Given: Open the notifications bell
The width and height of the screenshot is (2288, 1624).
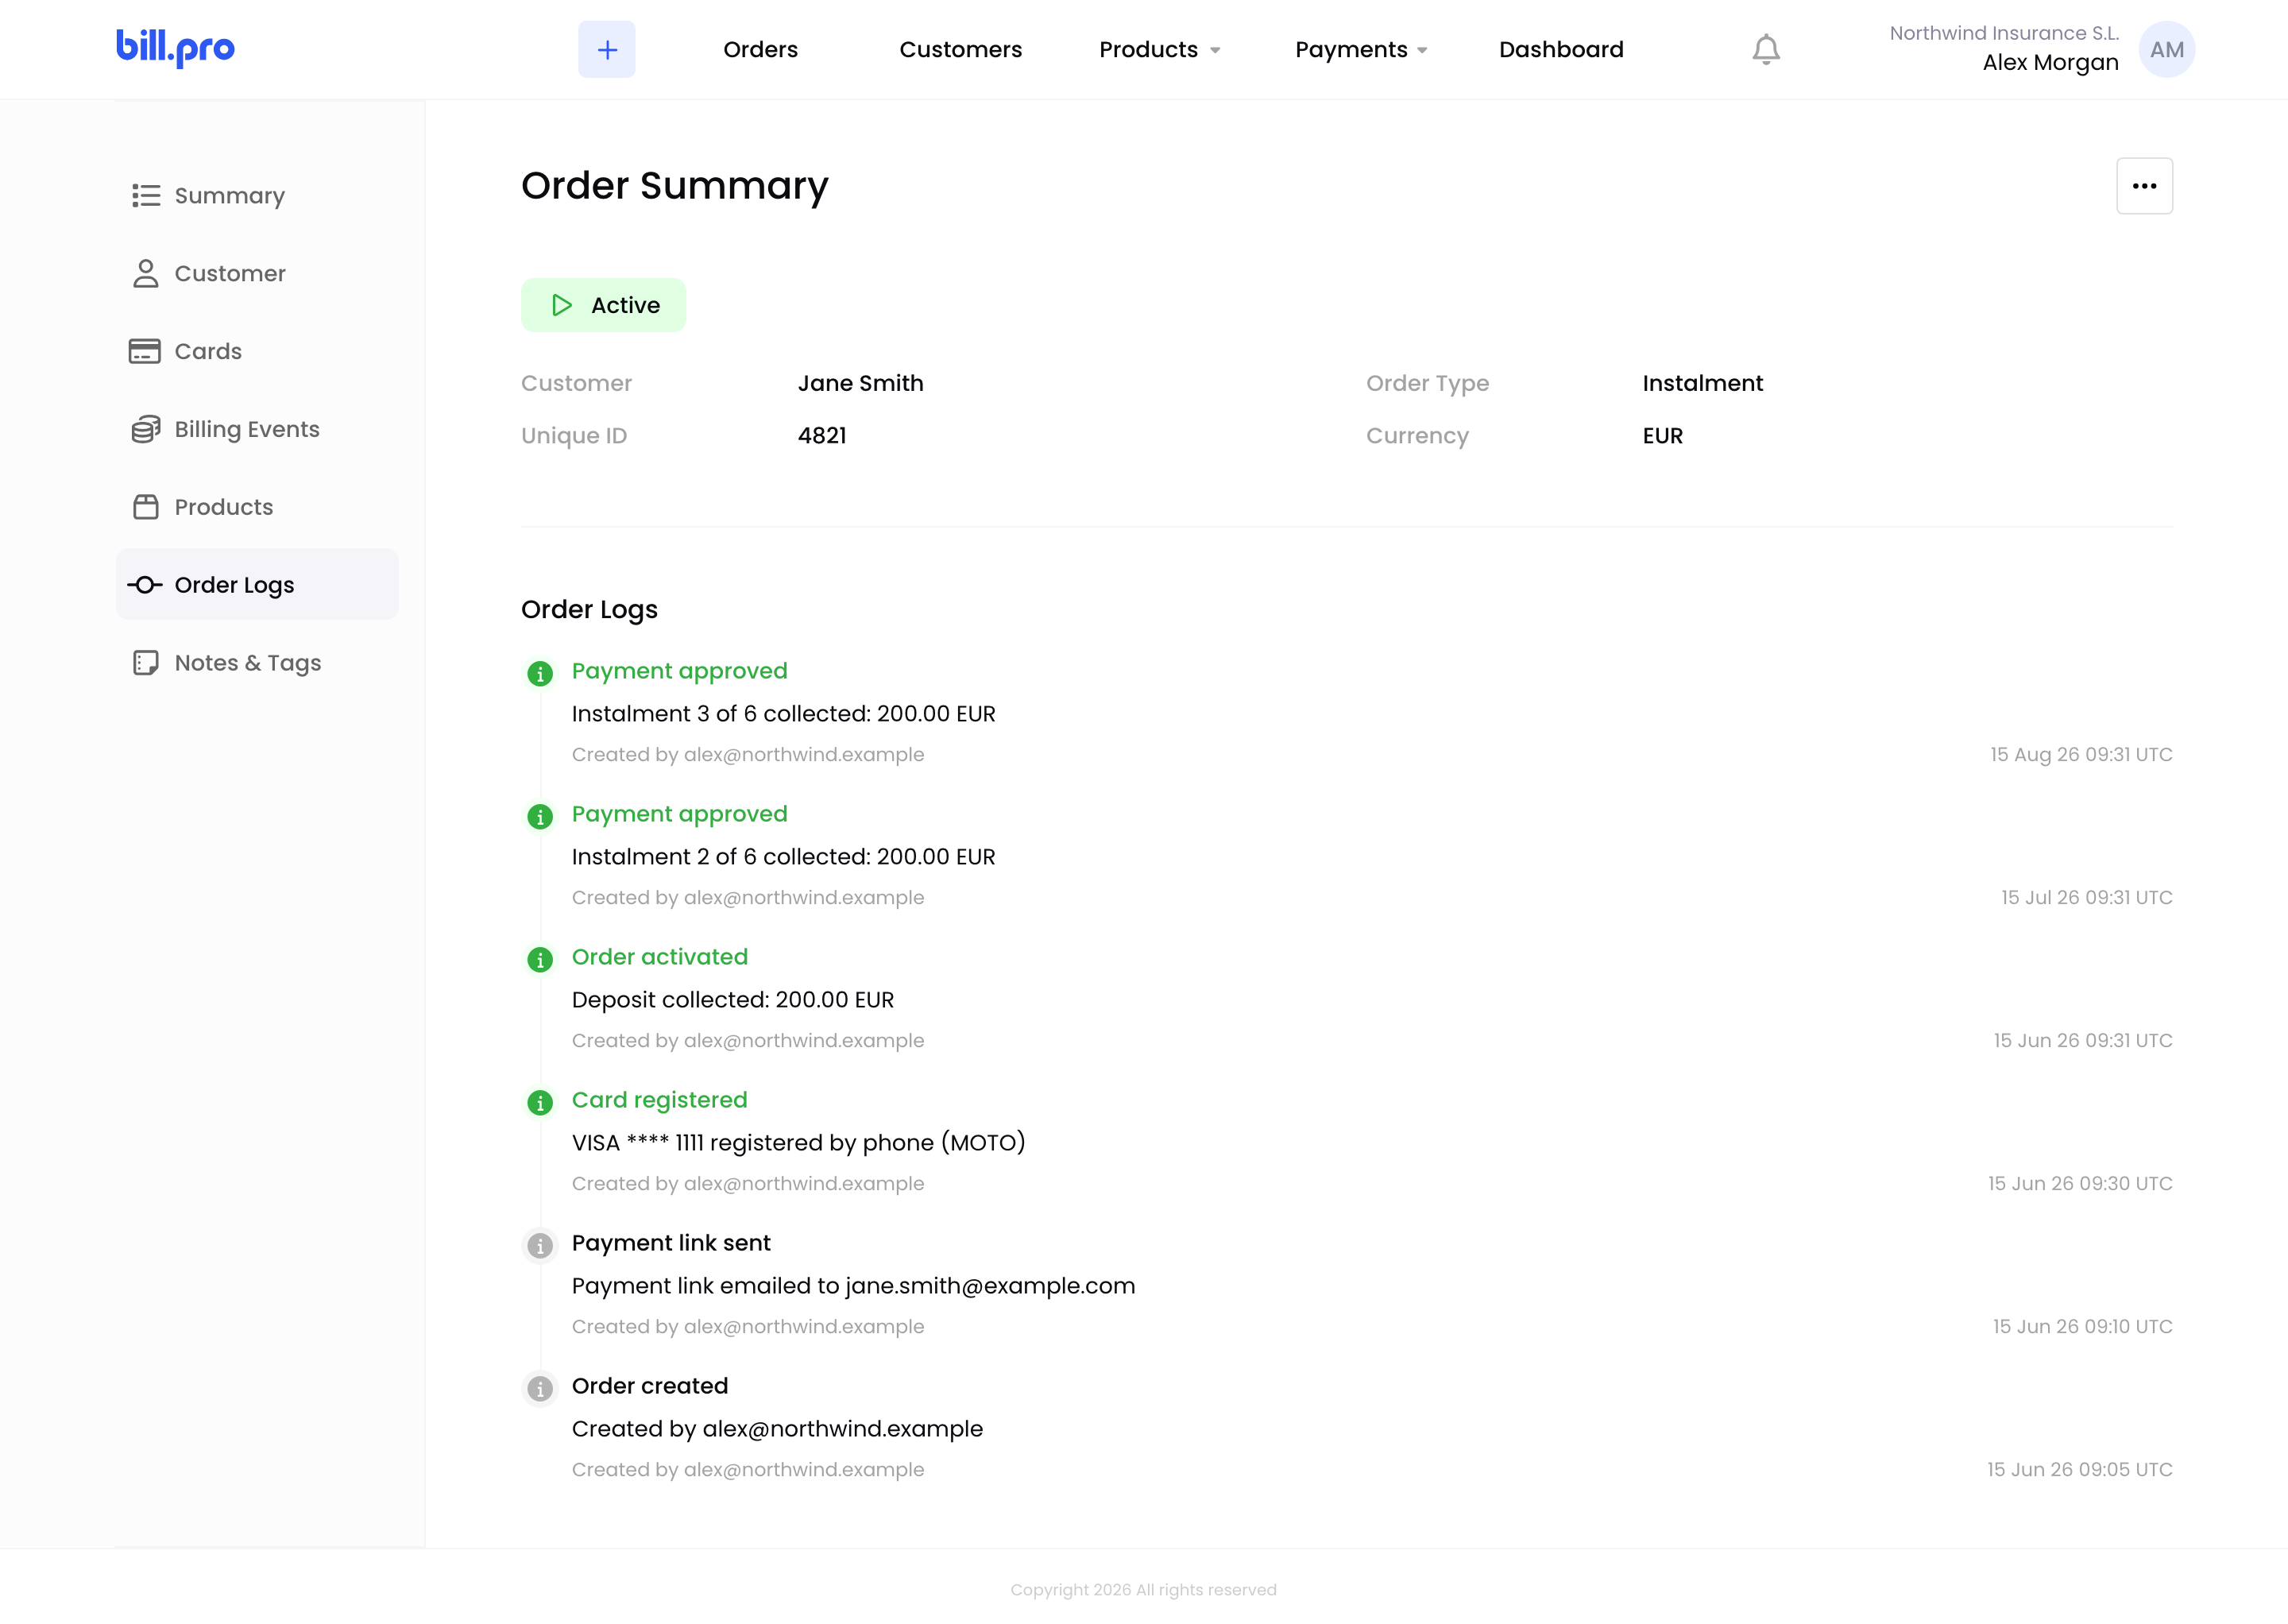Looking at the screenshot, I should click(1766, 49).
